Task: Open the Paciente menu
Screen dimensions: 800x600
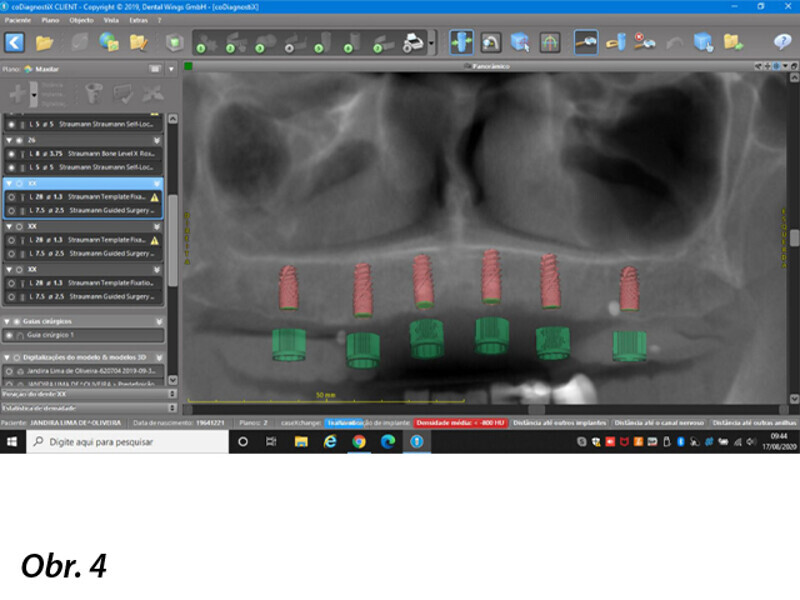Action: tap(18, 19)
